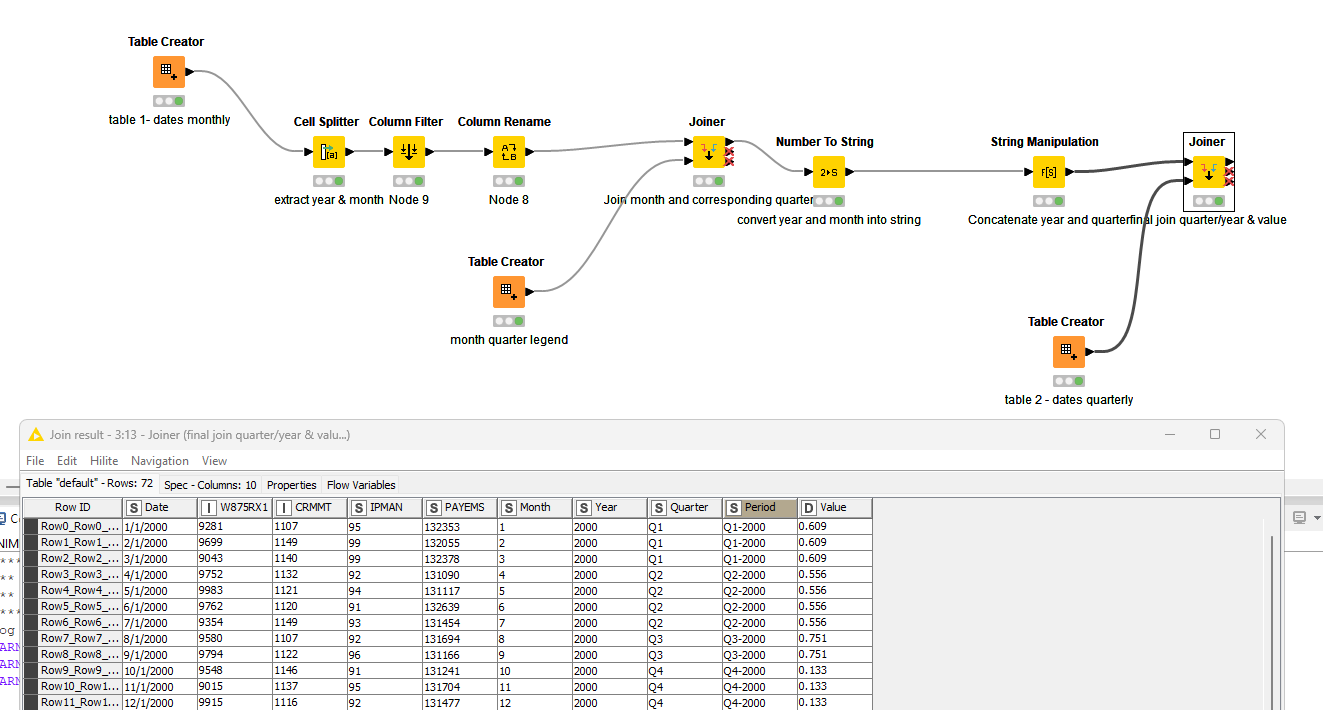Select the Row5 entry in the join result

[x=70, y=606]
